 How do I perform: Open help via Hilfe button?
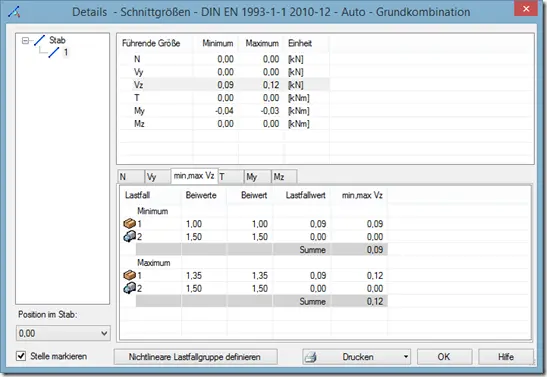pyautogui.click(x=505, y=357)
